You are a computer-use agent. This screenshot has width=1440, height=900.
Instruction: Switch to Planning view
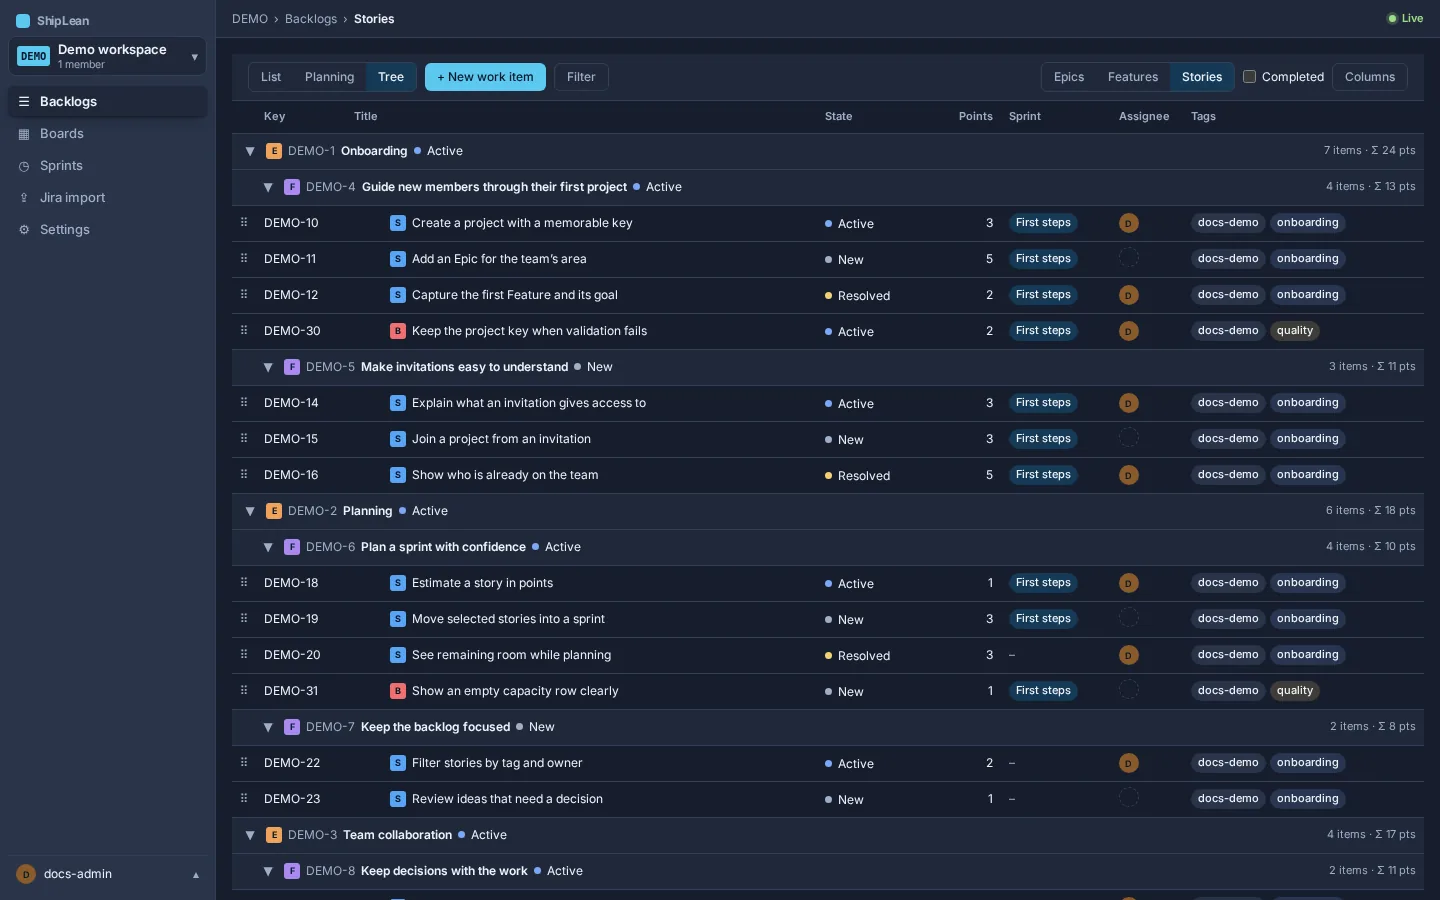329,77
